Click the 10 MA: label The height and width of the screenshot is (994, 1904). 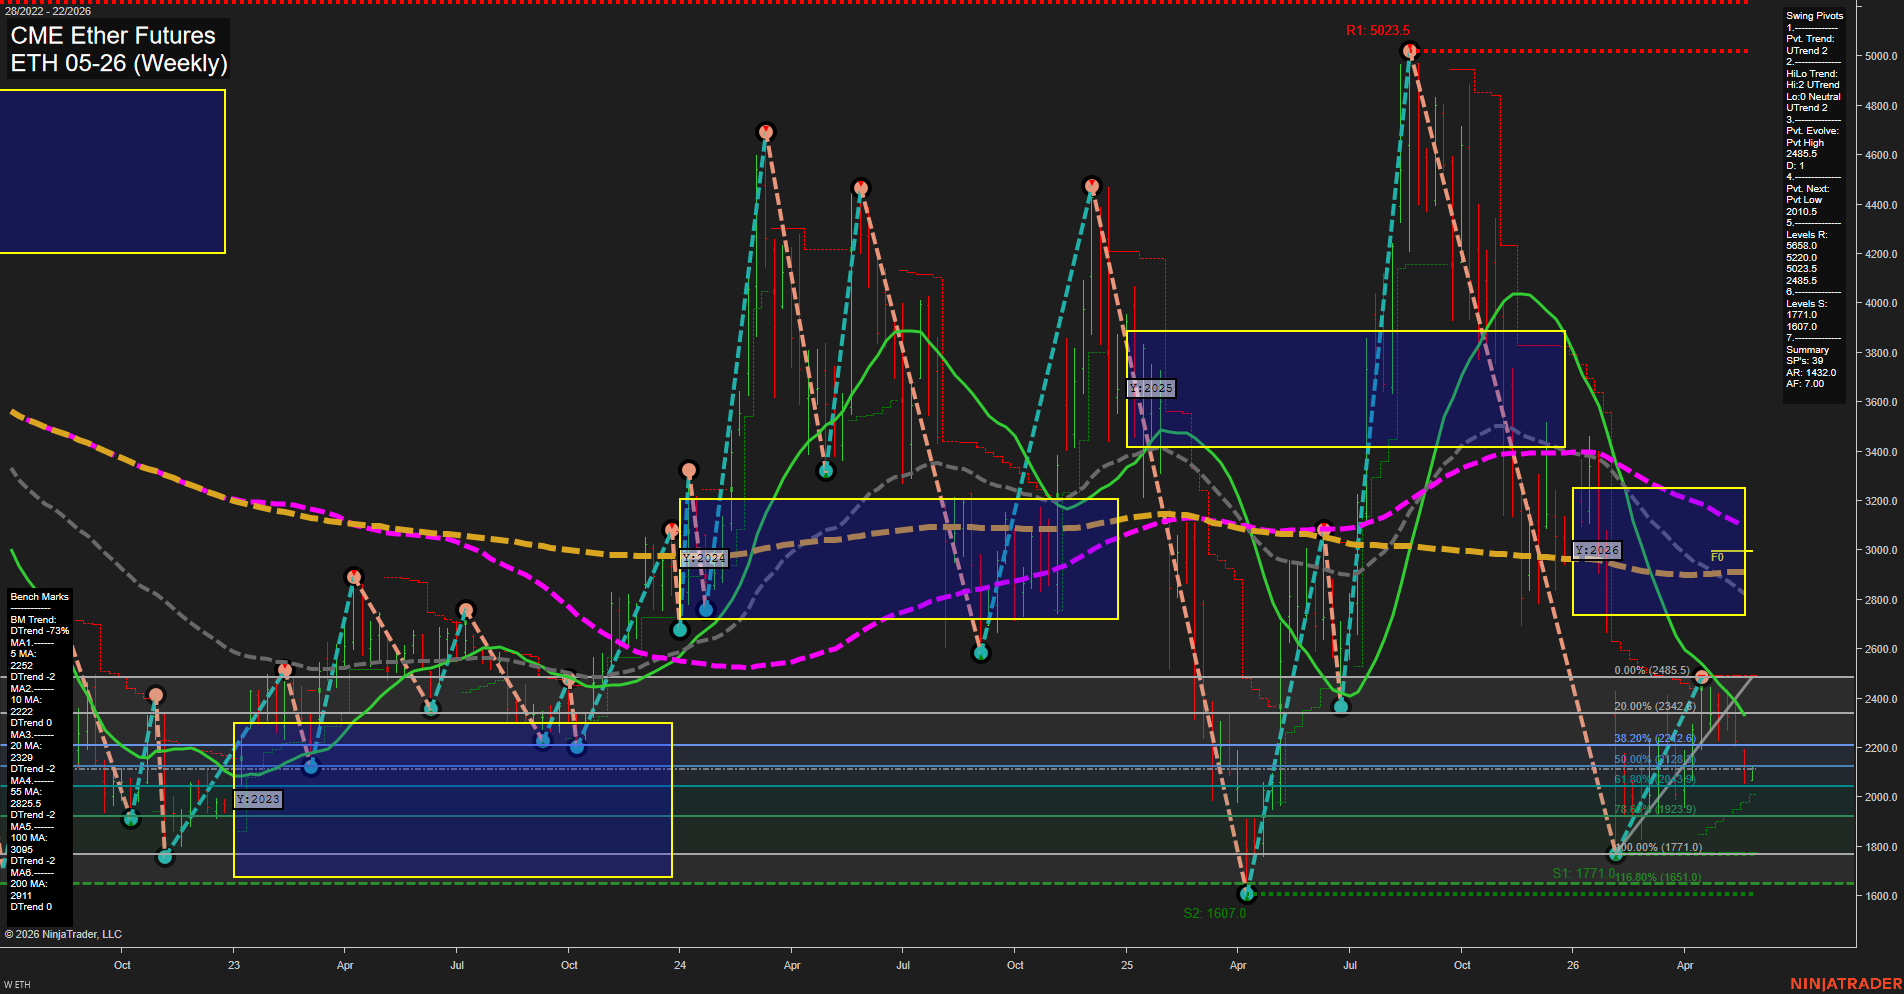[26, 700]
